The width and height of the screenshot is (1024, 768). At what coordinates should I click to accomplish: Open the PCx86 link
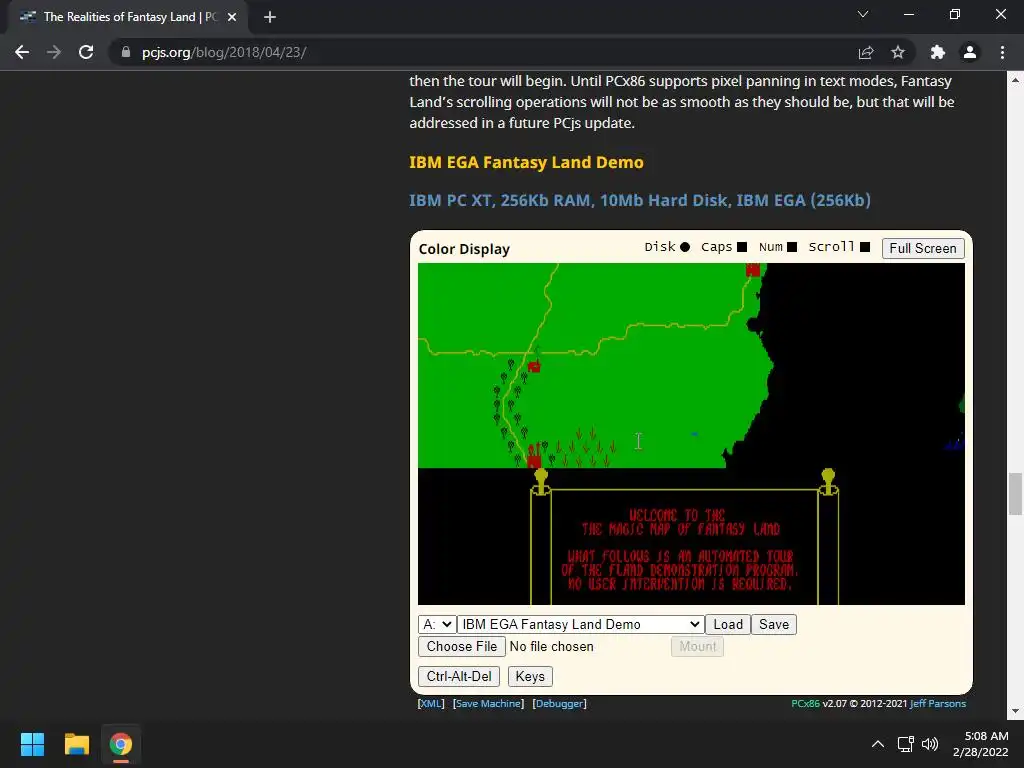tap(805, 703)
